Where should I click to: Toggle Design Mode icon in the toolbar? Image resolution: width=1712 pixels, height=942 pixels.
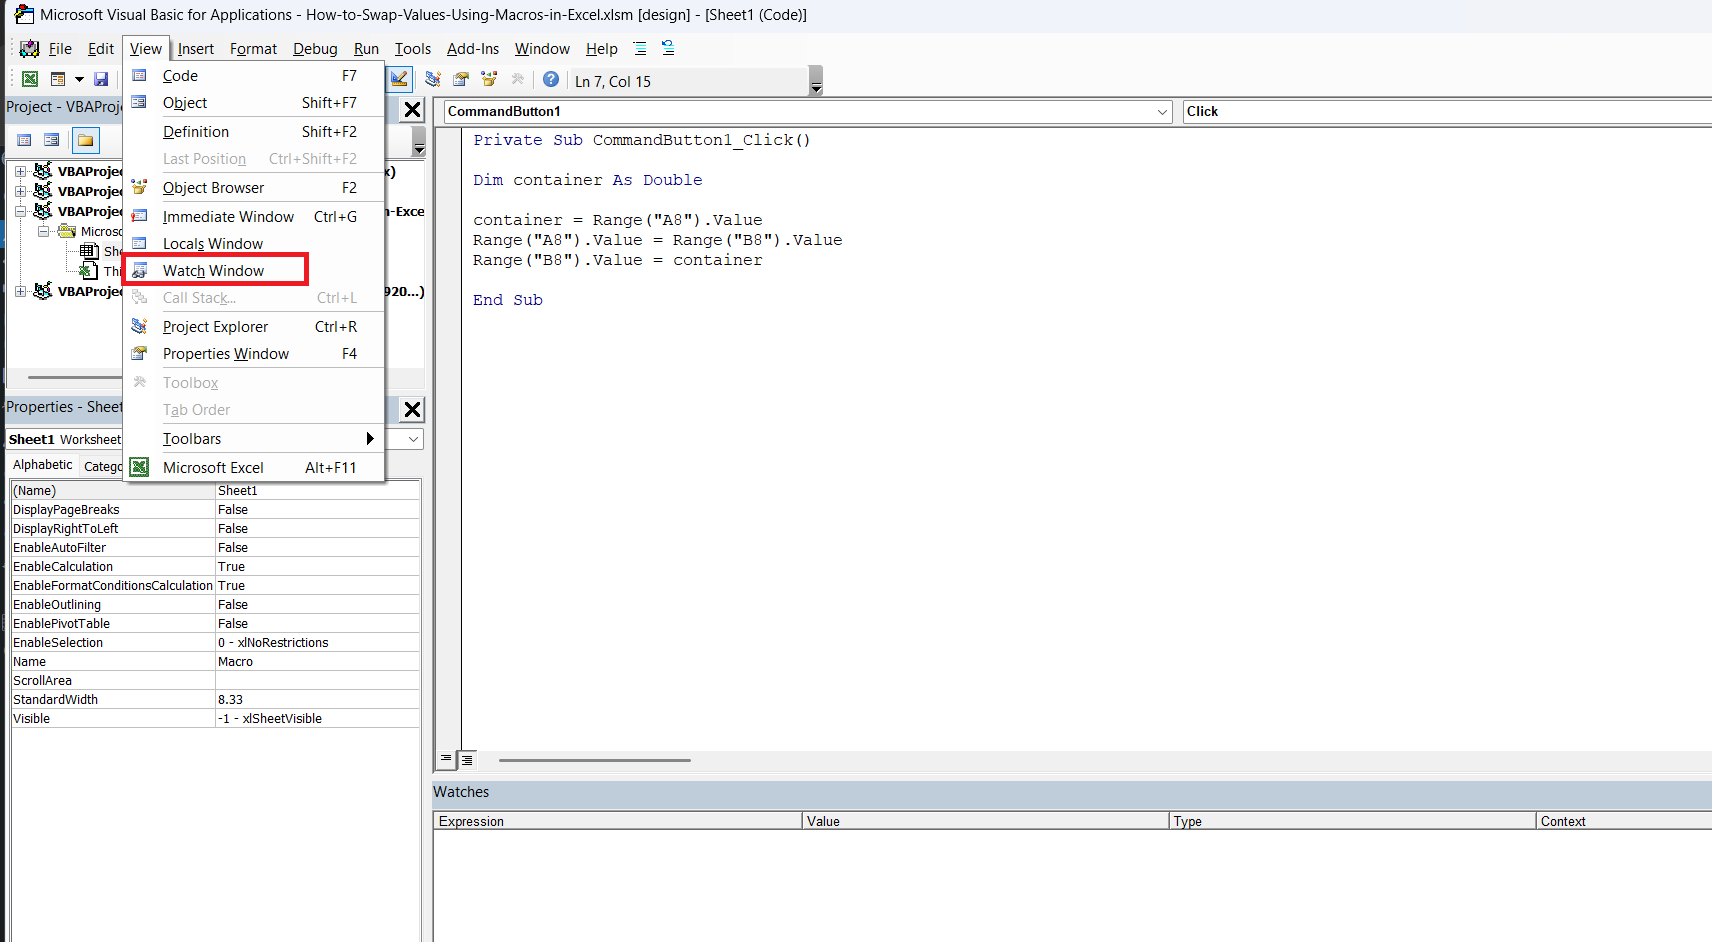(399, 79)
